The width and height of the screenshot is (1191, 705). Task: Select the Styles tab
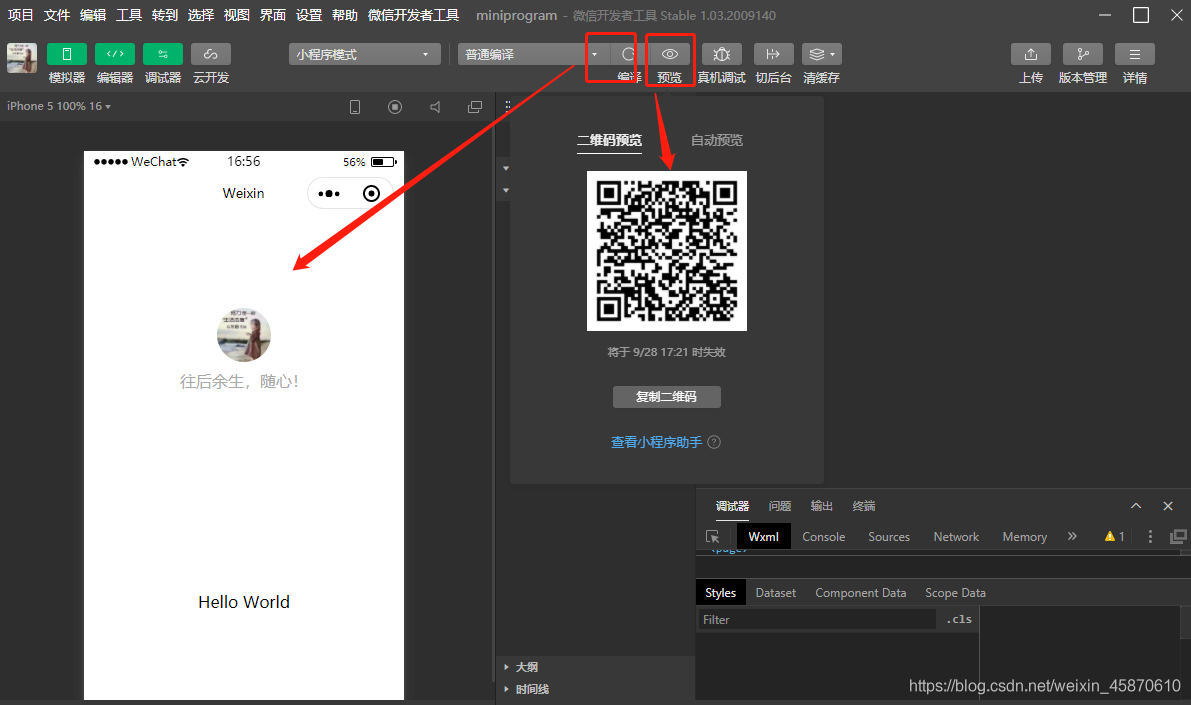720,593
